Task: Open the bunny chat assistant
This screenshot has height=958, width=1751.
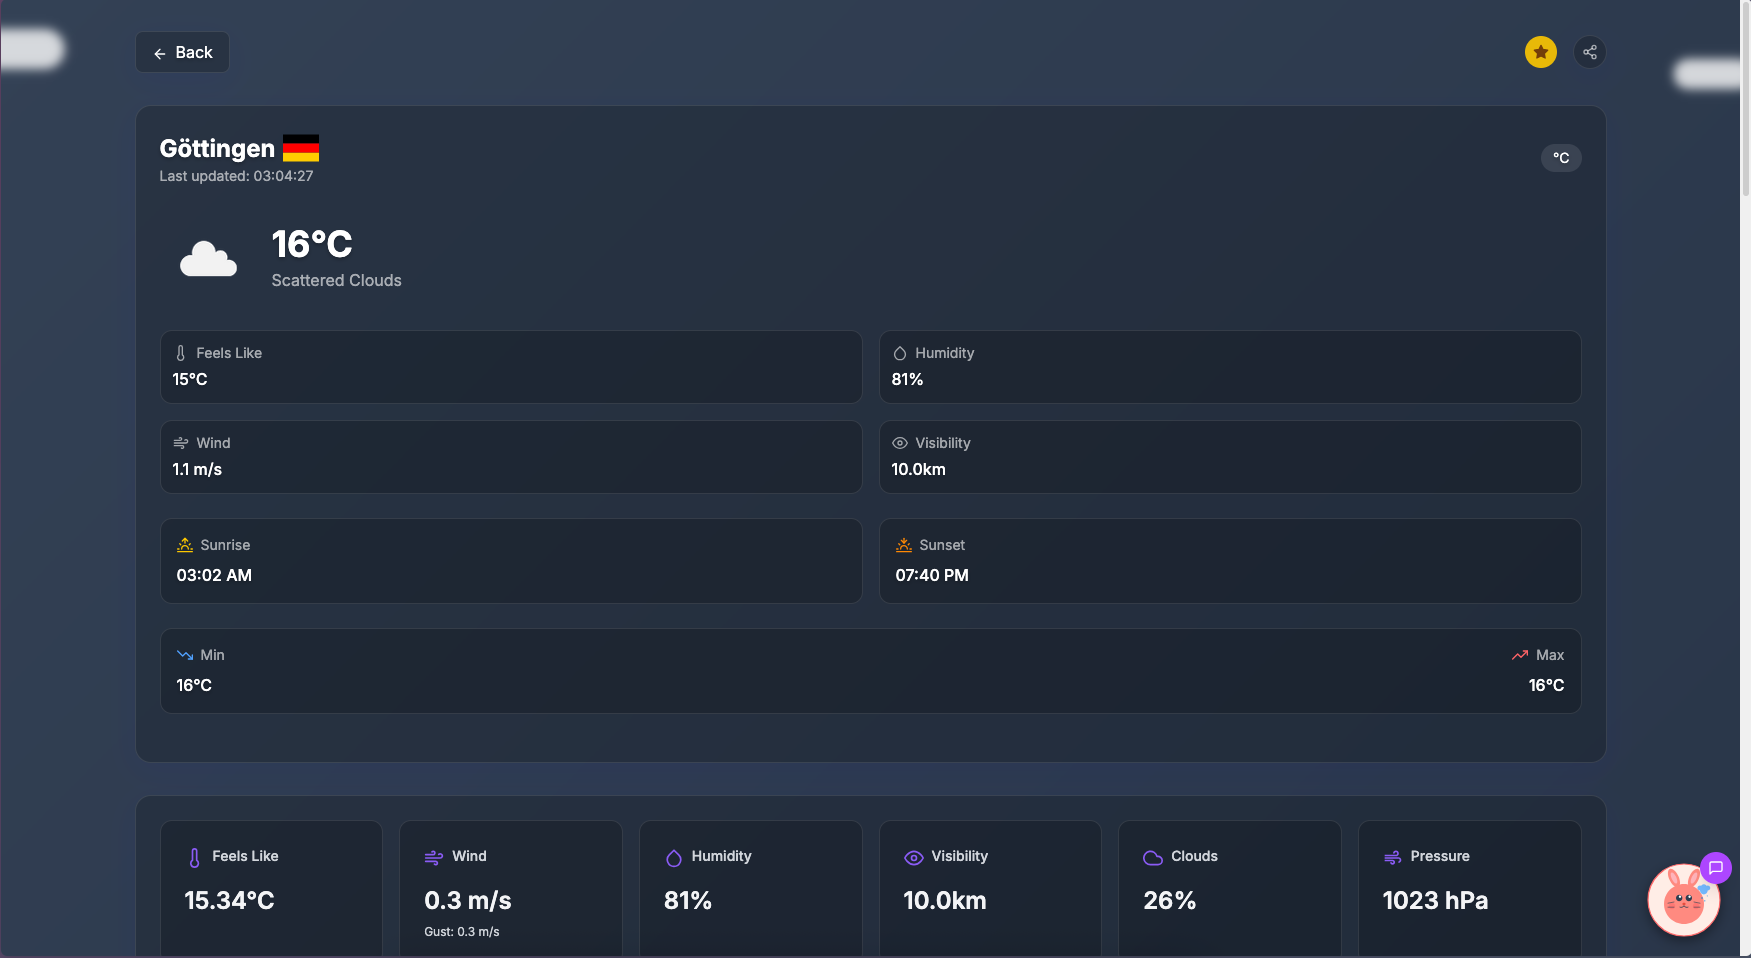Action: (1684, 900)
